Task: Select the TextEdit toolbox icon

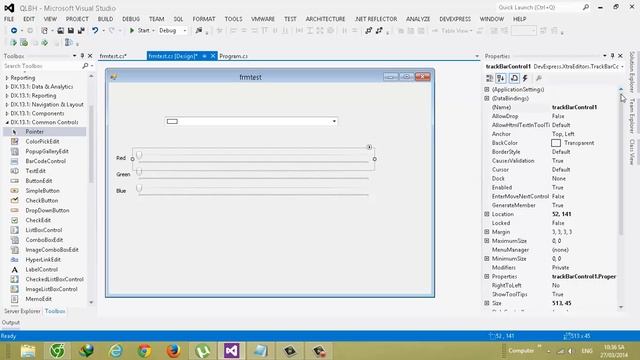Action: tap(15, 171)
